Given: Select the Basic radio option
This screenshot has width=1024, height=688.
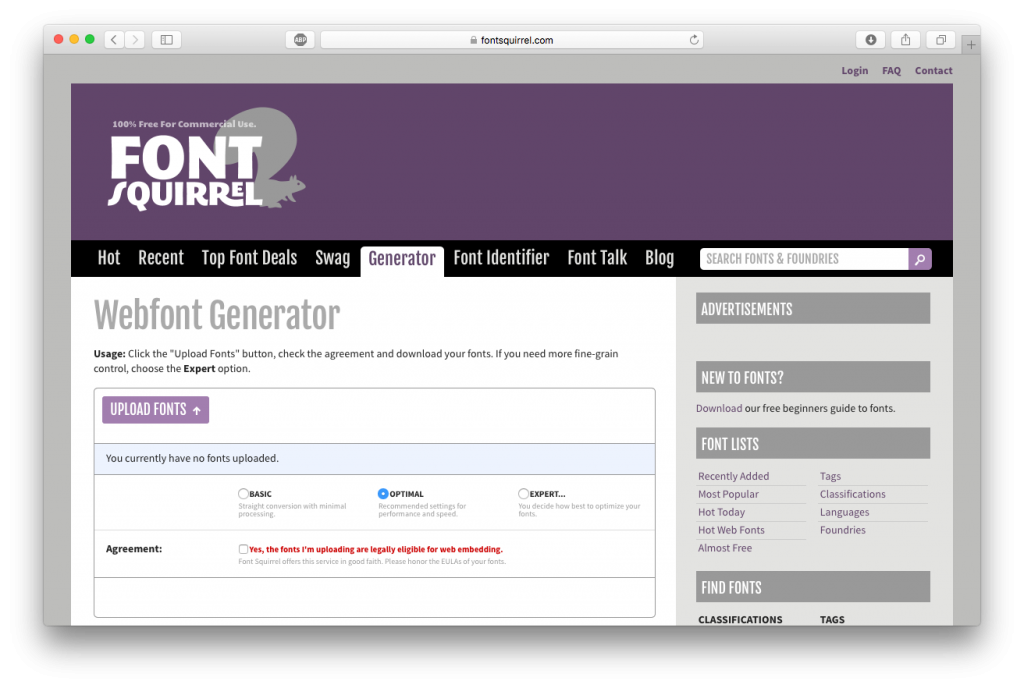Looking at the screenshot, I should [243, 493].
